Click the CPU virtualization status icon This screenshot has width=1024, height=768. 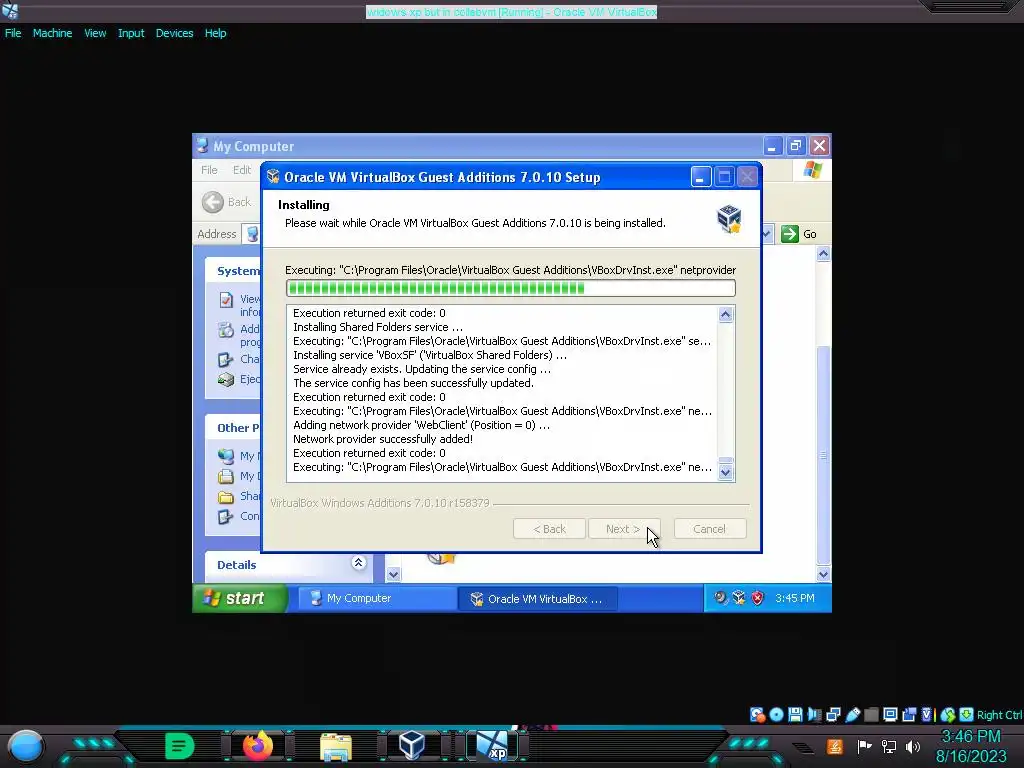click(x=927, y=714)
